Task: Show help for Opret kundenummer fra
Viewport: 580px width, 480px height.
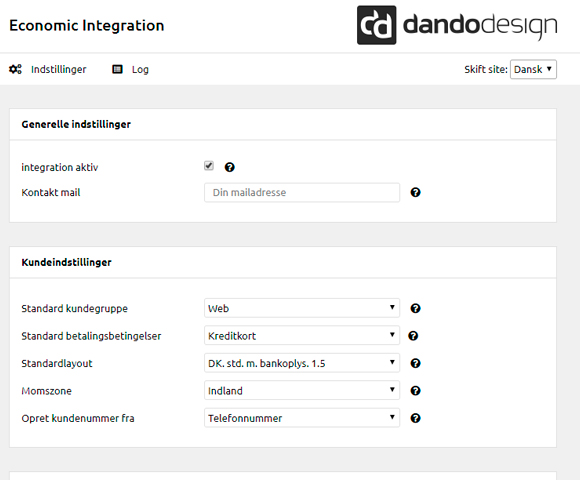Action: coord(415,418)
